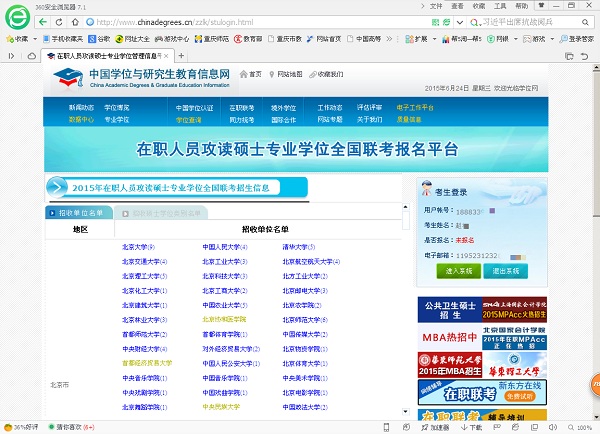Open a new tab with the plus button
This screenshot has width=600, height=434.
tap(181, 56)
